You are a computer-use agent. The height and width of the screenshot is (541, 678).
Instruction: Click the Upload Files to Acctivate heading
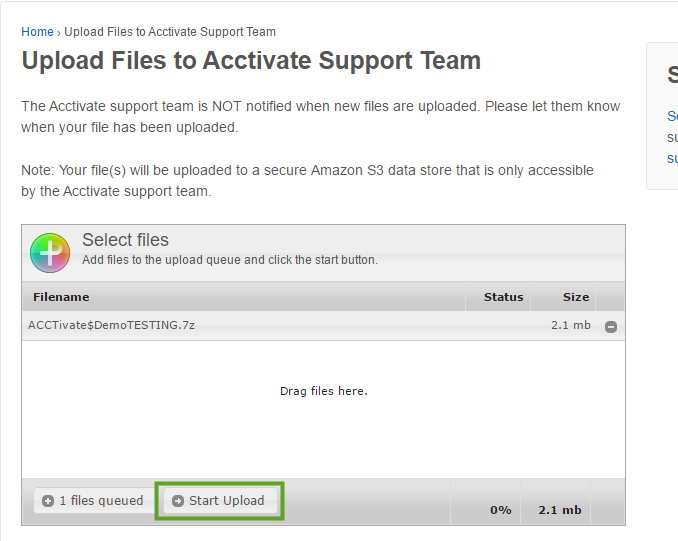pyautogui.click(x=251, y=60)
